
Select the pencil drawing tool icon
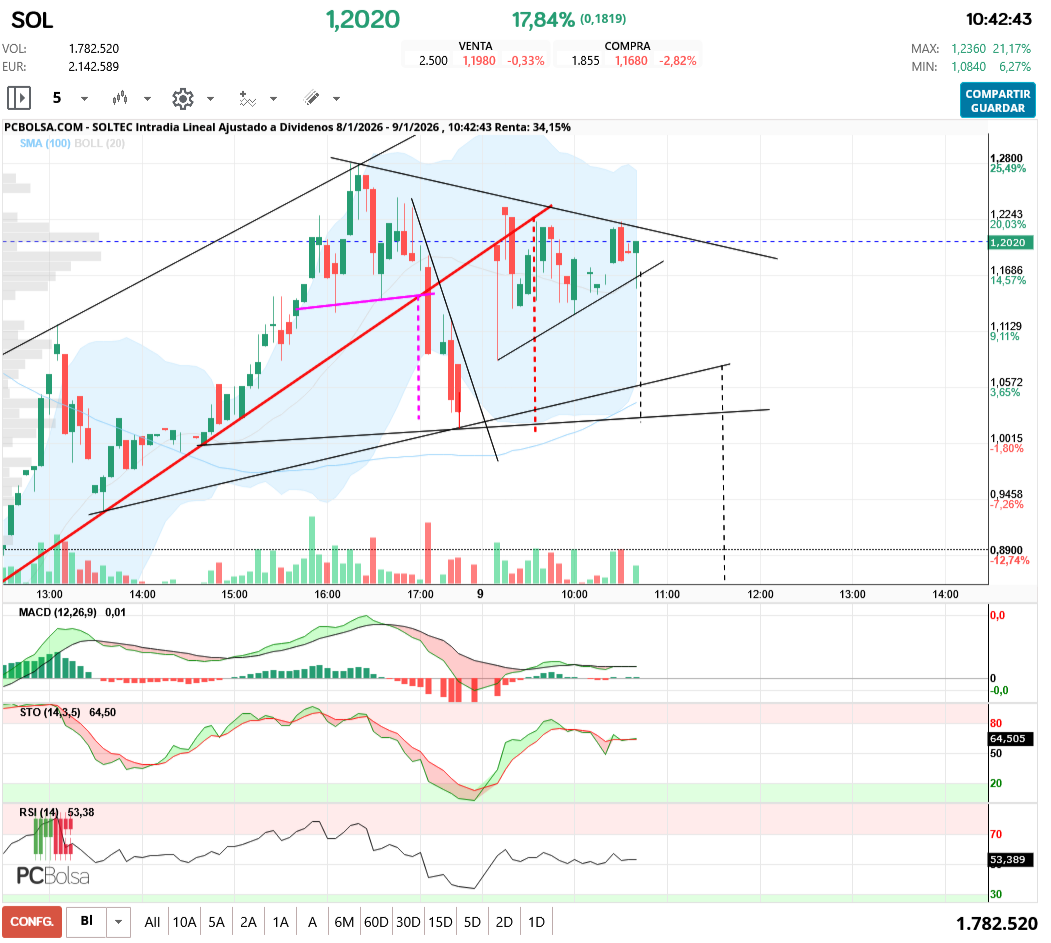[311, 98]
